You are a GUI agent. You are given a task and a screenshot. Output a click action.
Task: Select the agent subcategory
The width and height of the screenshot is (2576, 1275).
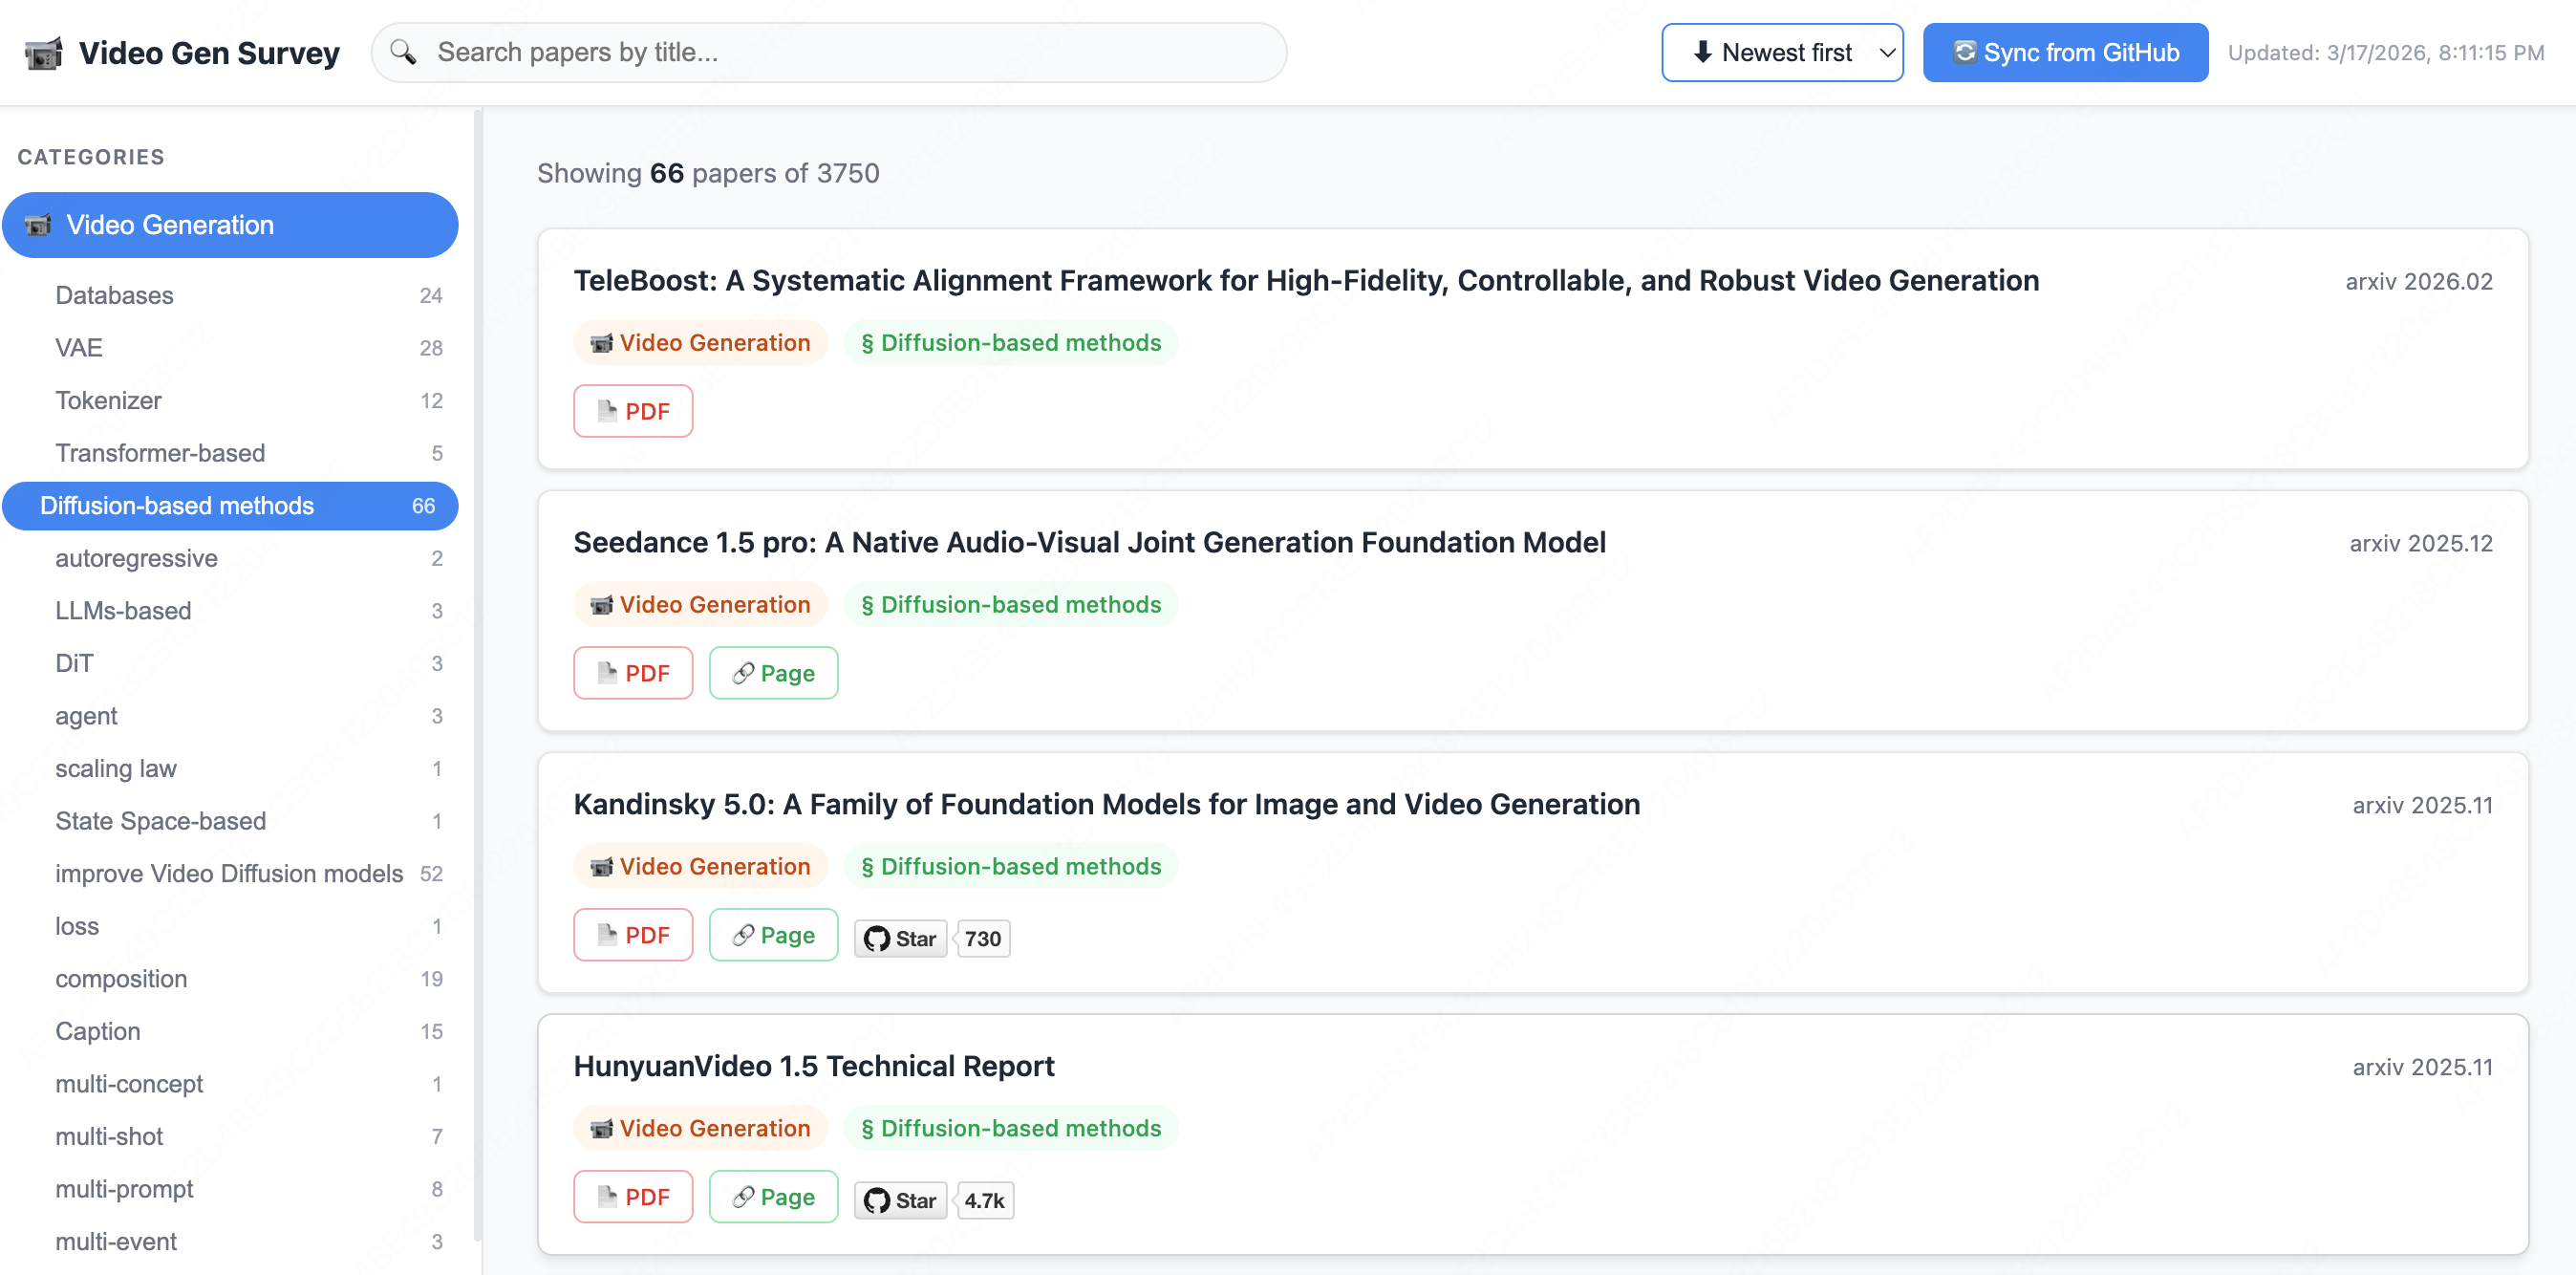click(230, 716)
